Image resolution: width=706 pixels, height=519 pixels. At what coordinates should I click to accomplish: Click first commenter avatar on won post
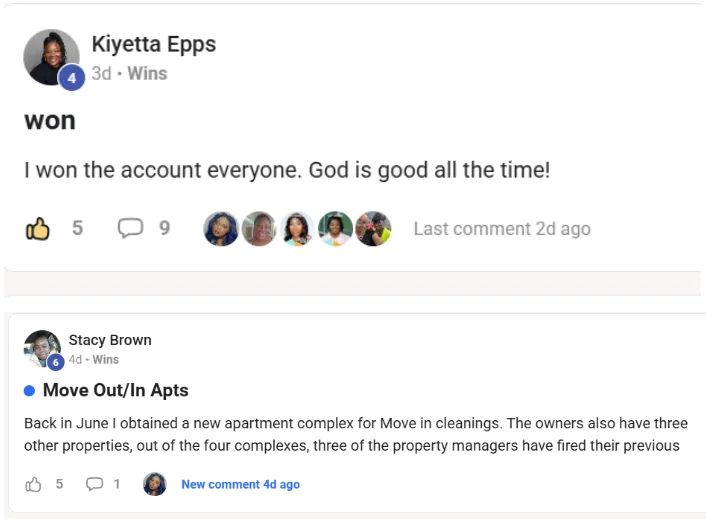point(221,229)
